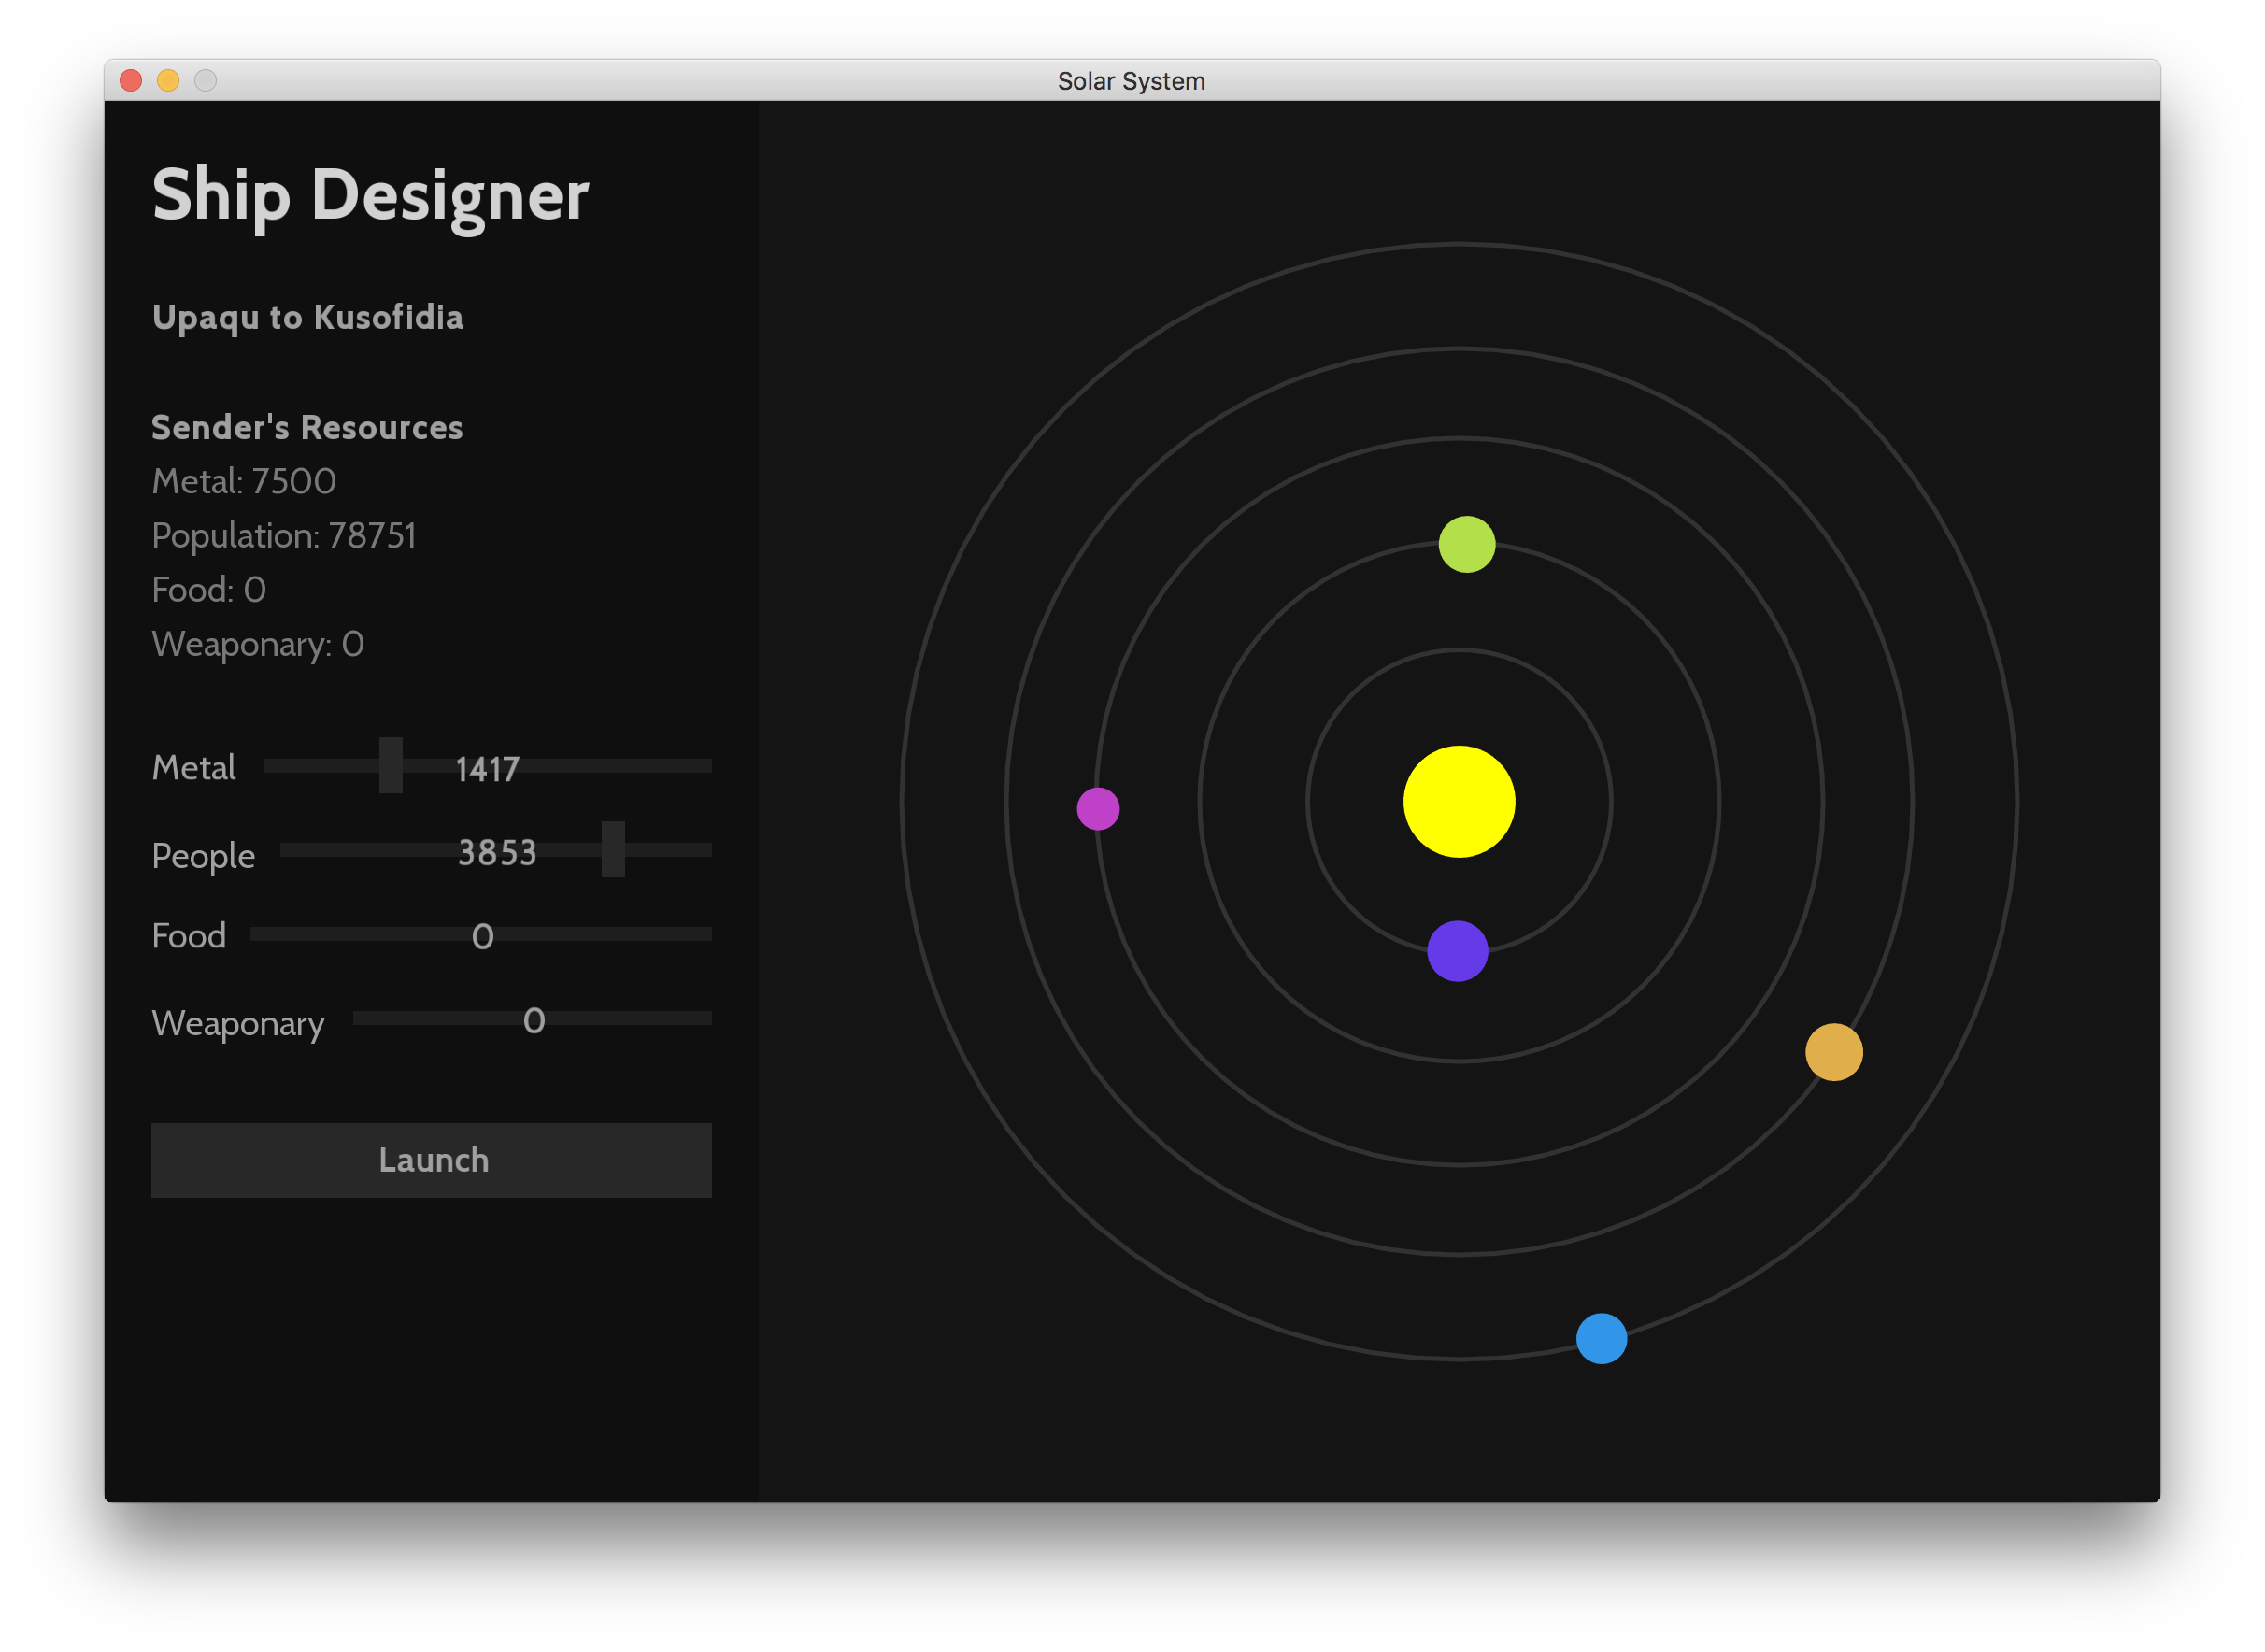Screen dimensions: 2265x1652
Task: Click the People value 3853
Action: pos(497,853)
